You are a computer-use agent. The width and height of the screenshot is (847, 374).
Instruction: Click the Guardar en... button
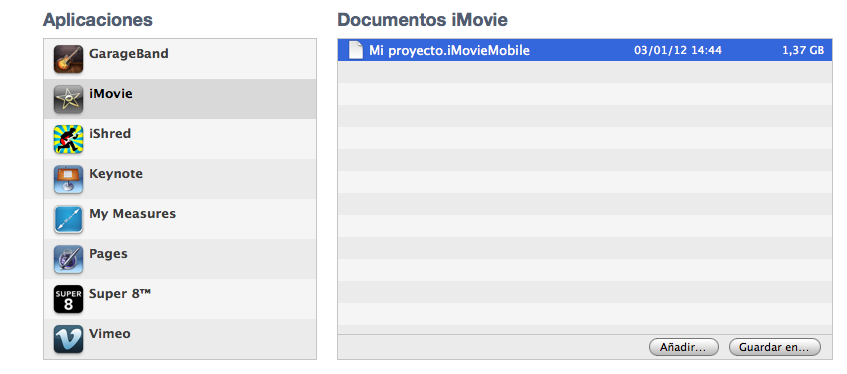click(774, 348)
